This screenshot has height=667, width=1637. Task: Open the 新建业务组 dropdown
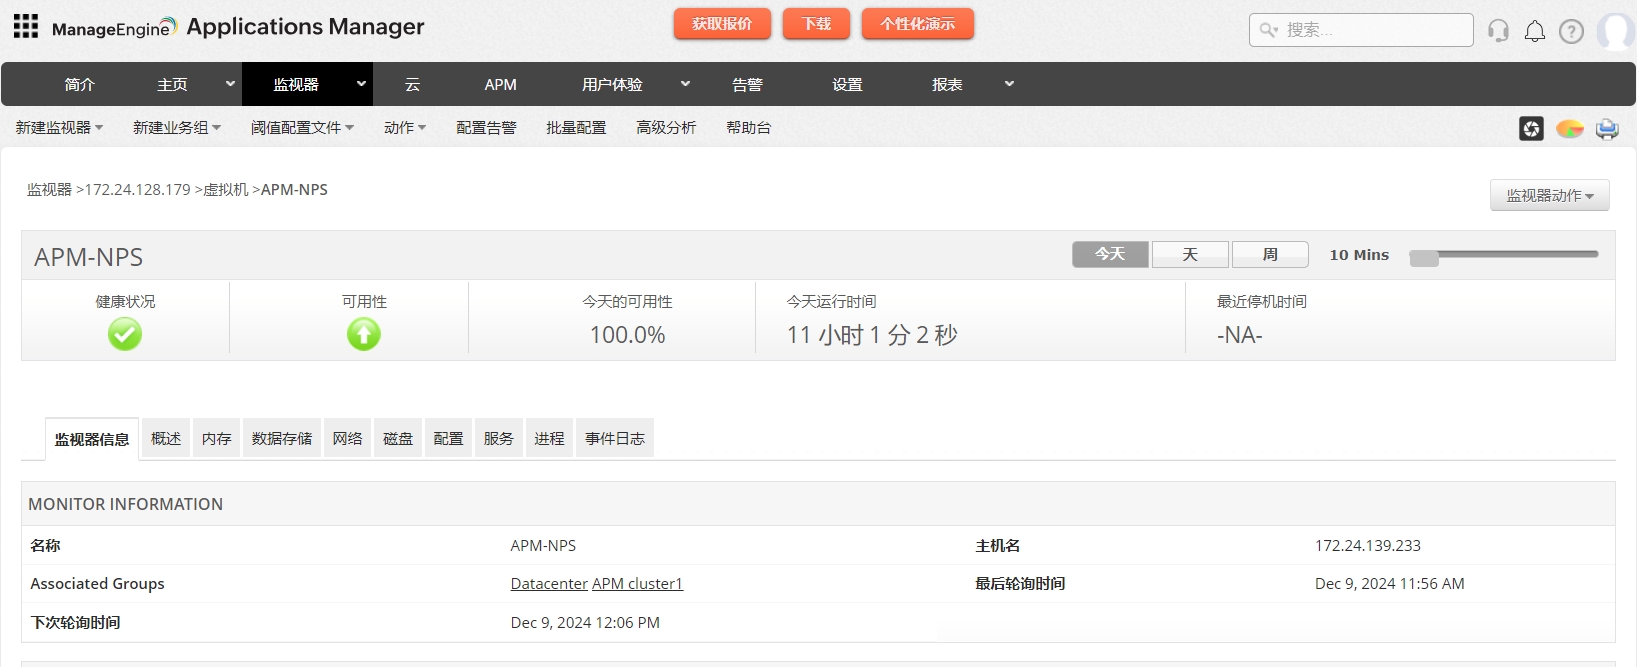click(x=177, y=128)
